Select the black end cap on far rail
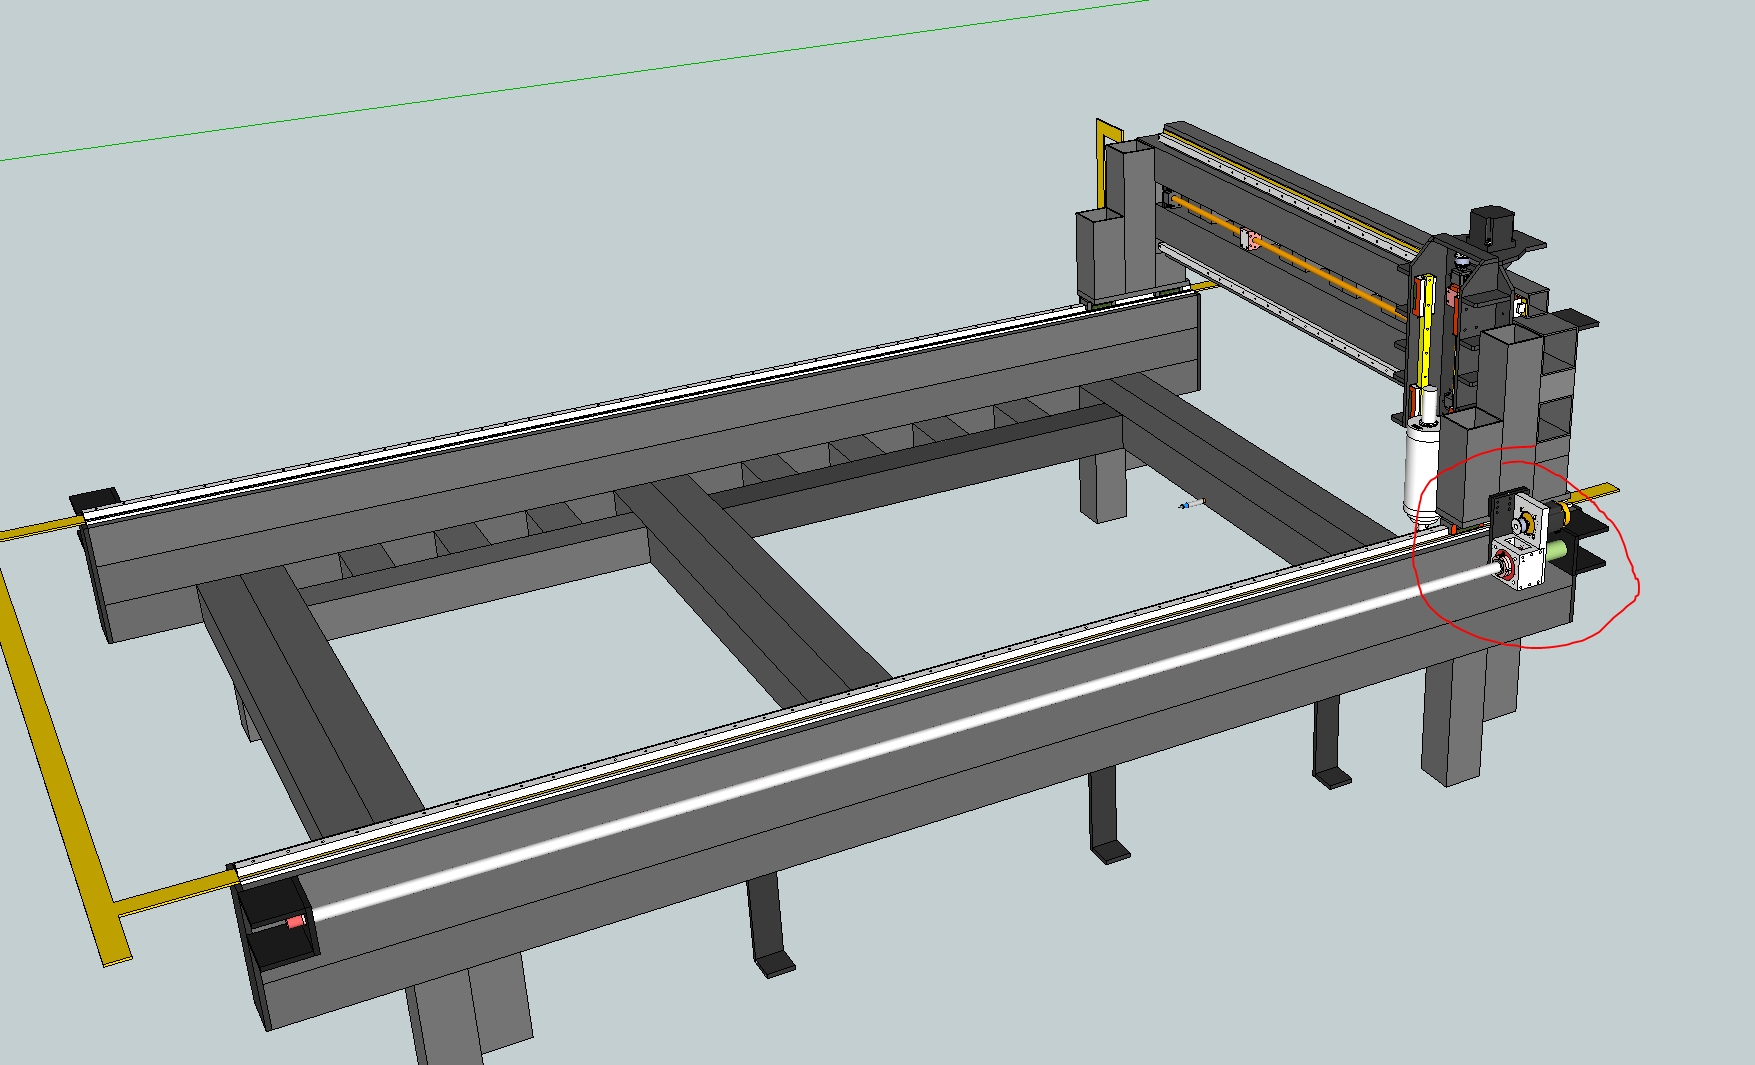This screenshot has width=1755, height=1065. click(94, 498)
